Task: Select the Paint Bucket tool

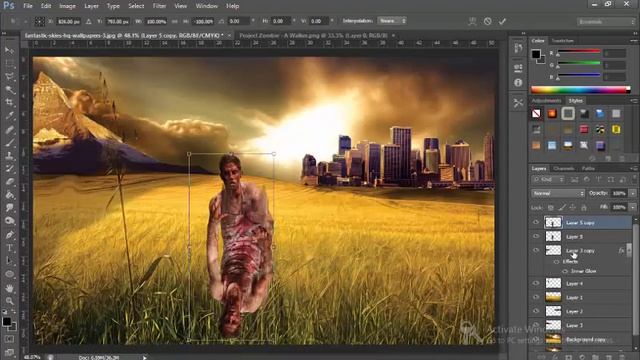Action: point(9,195)
